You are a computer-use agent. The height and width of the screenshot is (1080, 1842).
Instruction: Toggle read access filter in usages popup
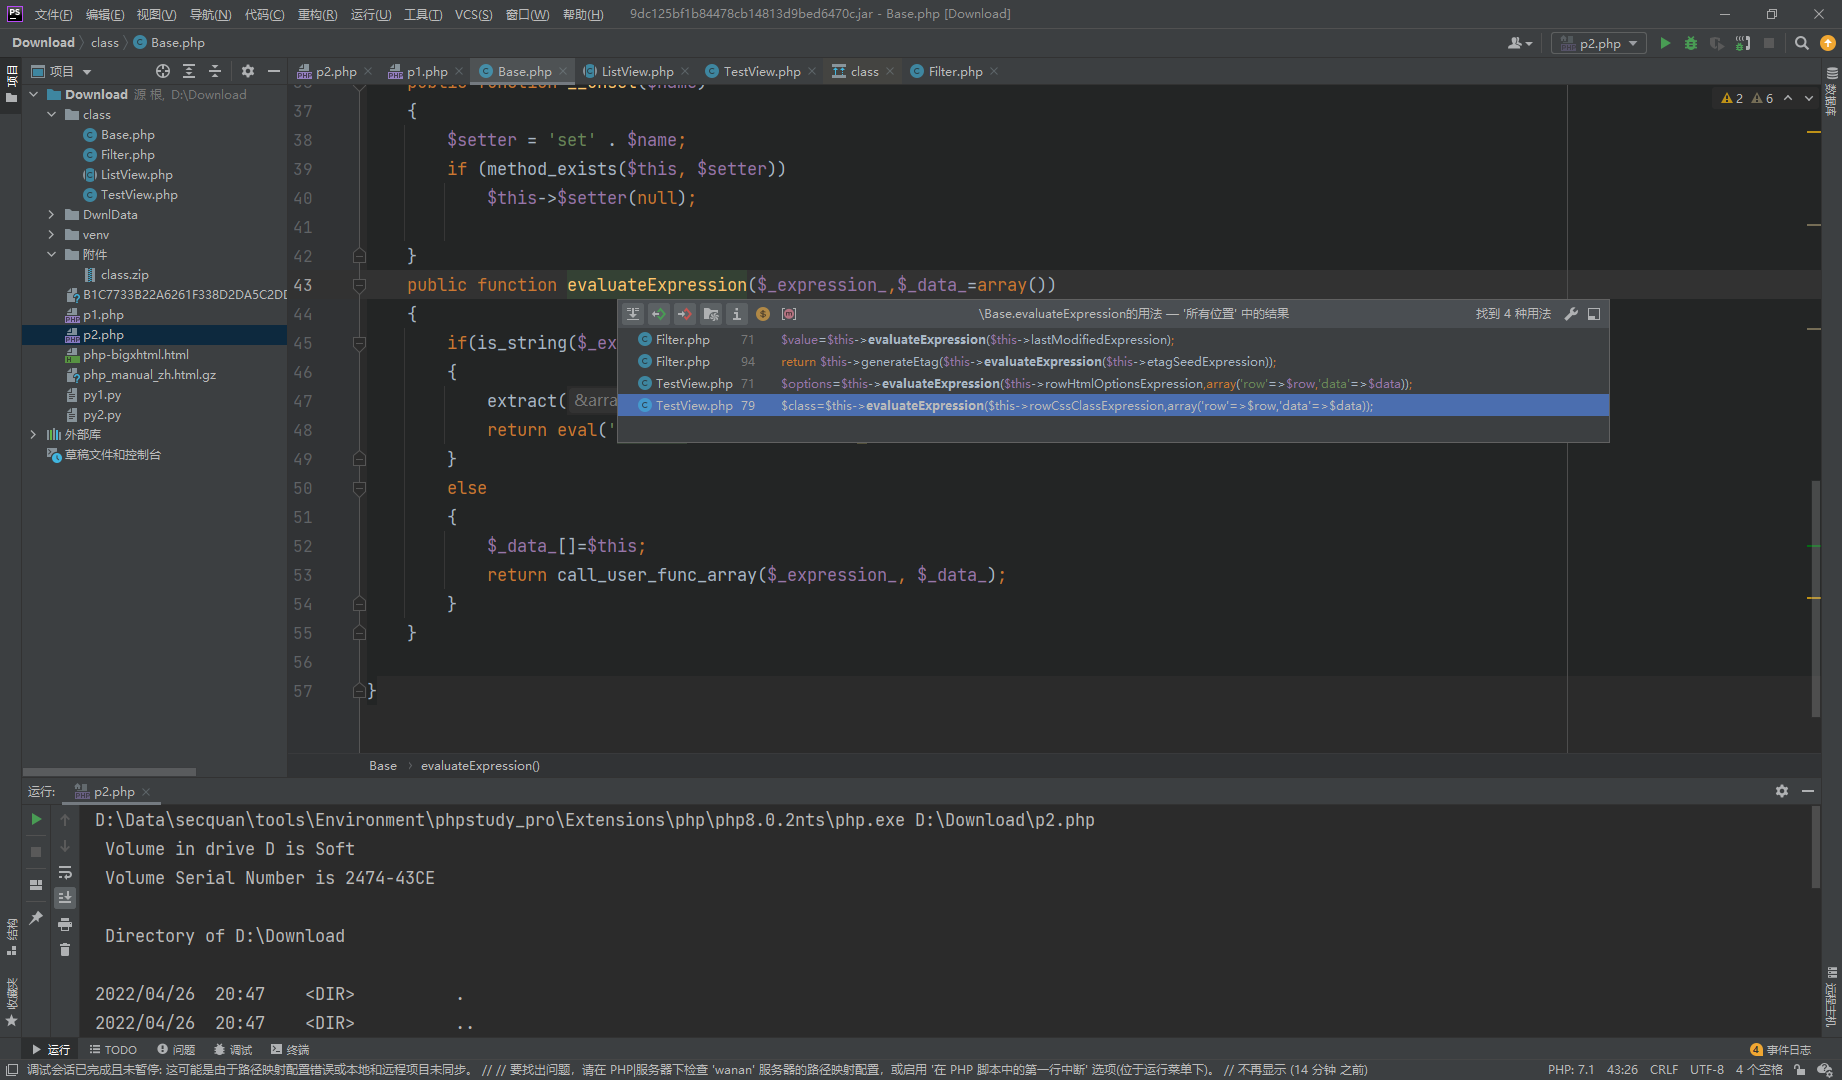click(659, 314)
